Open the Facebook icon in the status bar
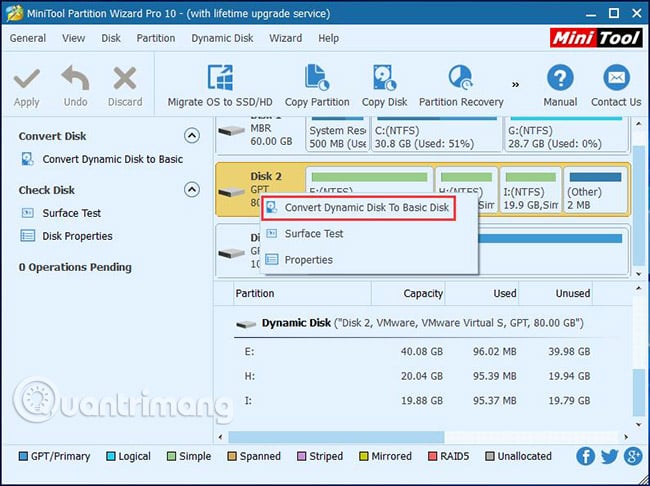Screen dimensions: 650x486 [585, 457]
